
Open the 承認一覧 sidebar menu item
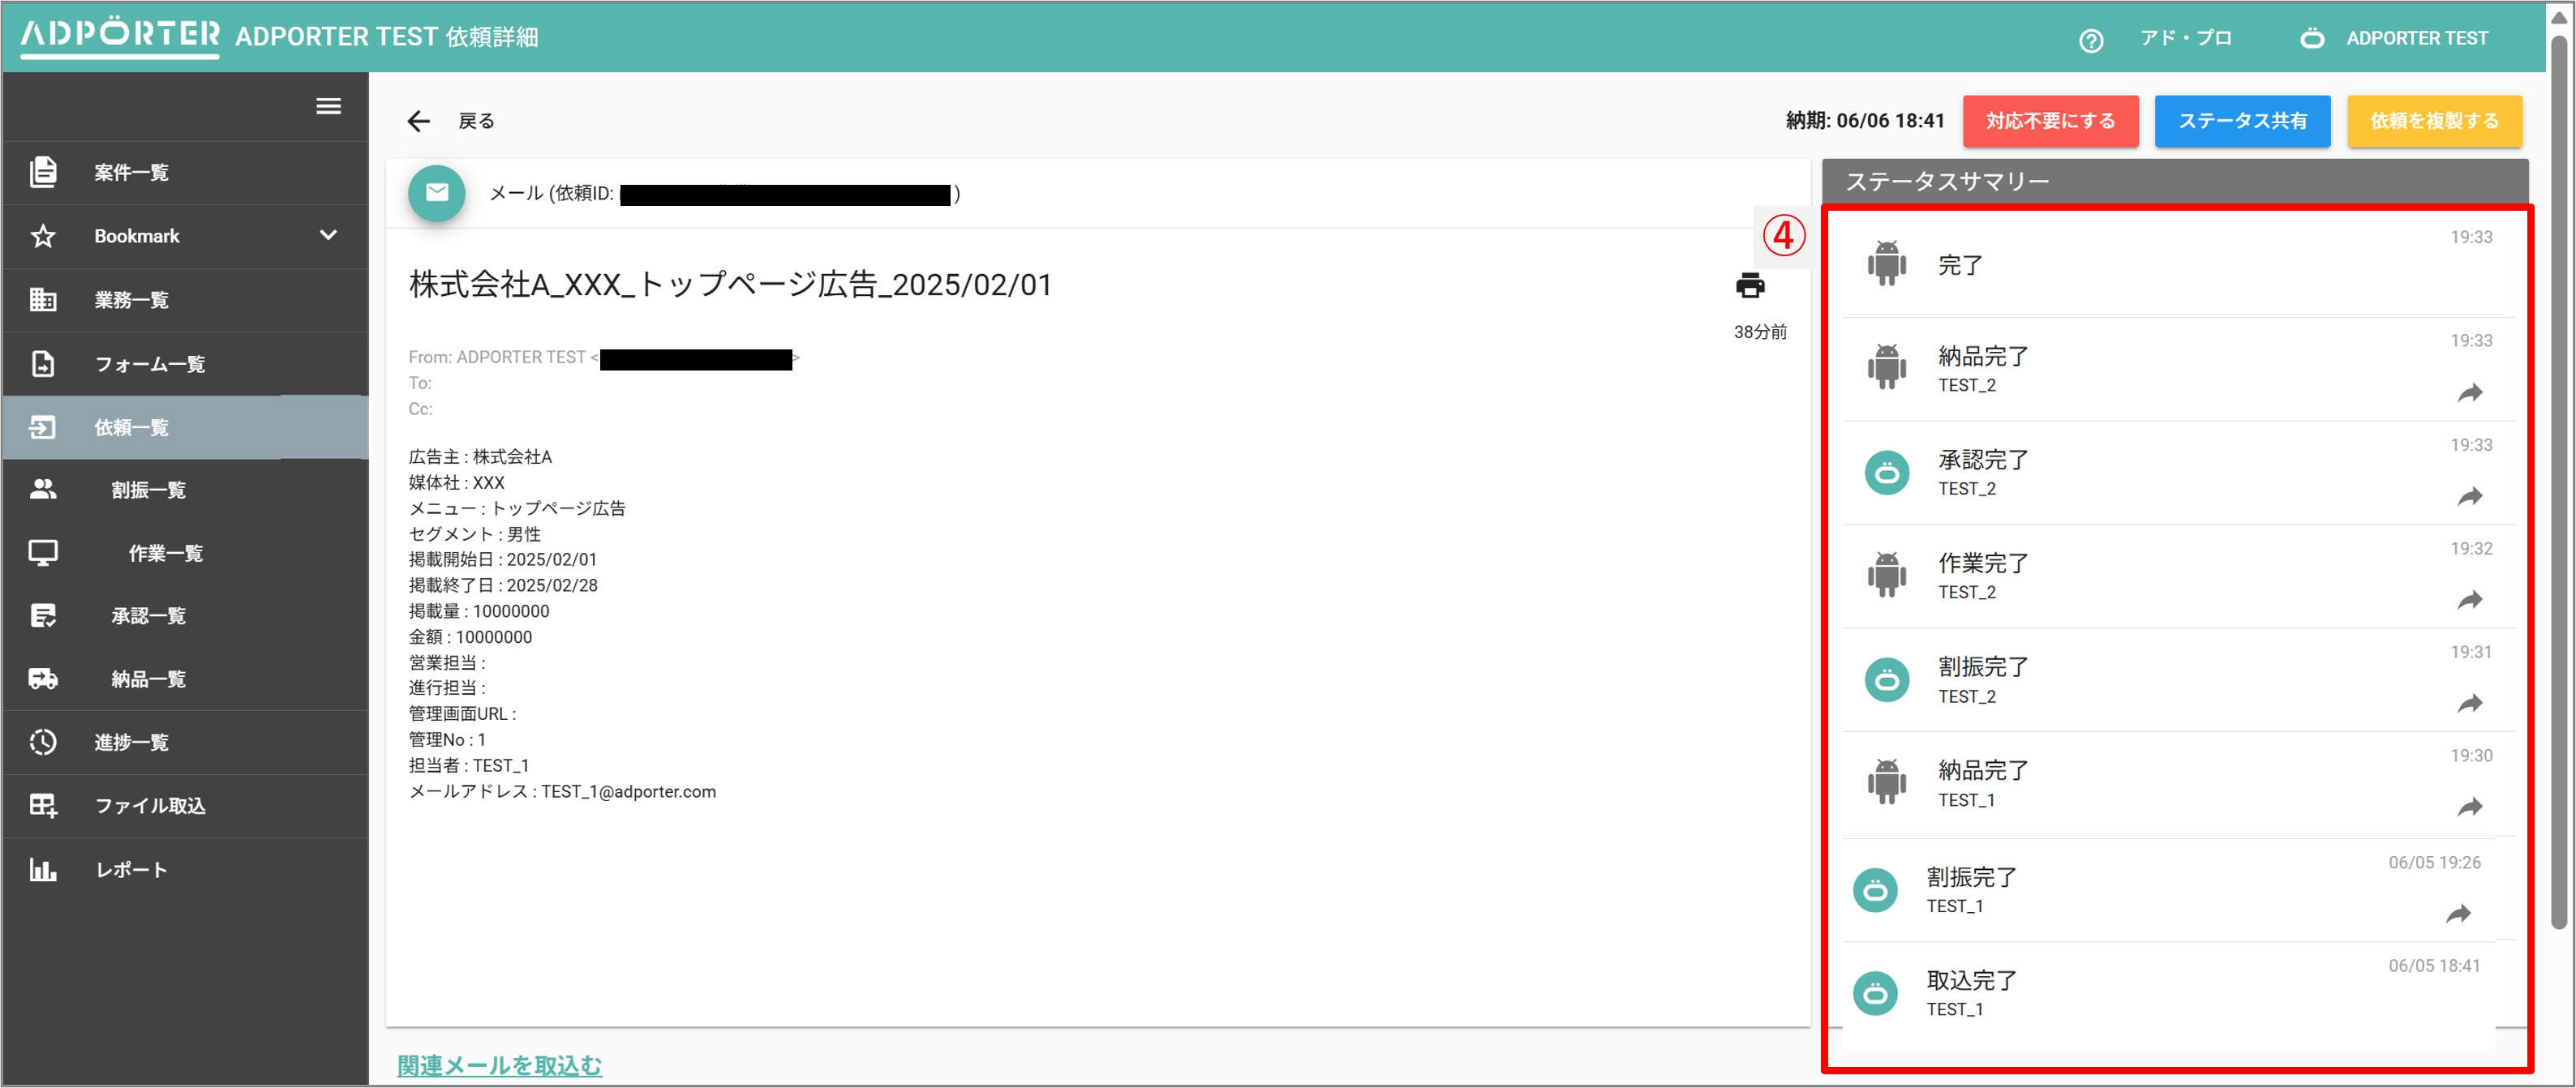pos(147,615)
